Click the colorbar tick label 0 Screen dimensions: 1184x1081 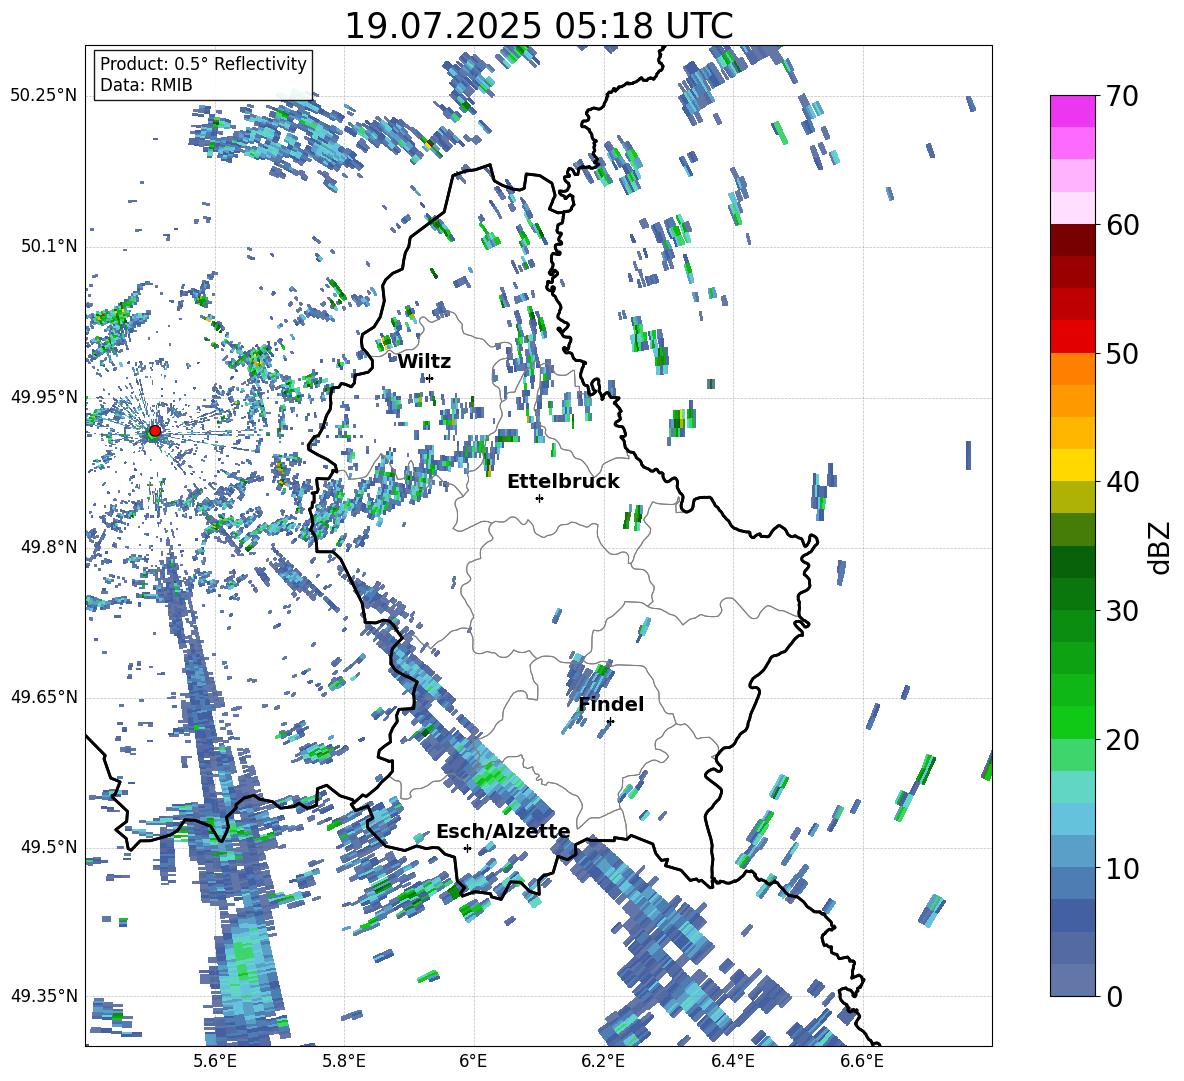pyautogui.click(x=1113, y=996)
